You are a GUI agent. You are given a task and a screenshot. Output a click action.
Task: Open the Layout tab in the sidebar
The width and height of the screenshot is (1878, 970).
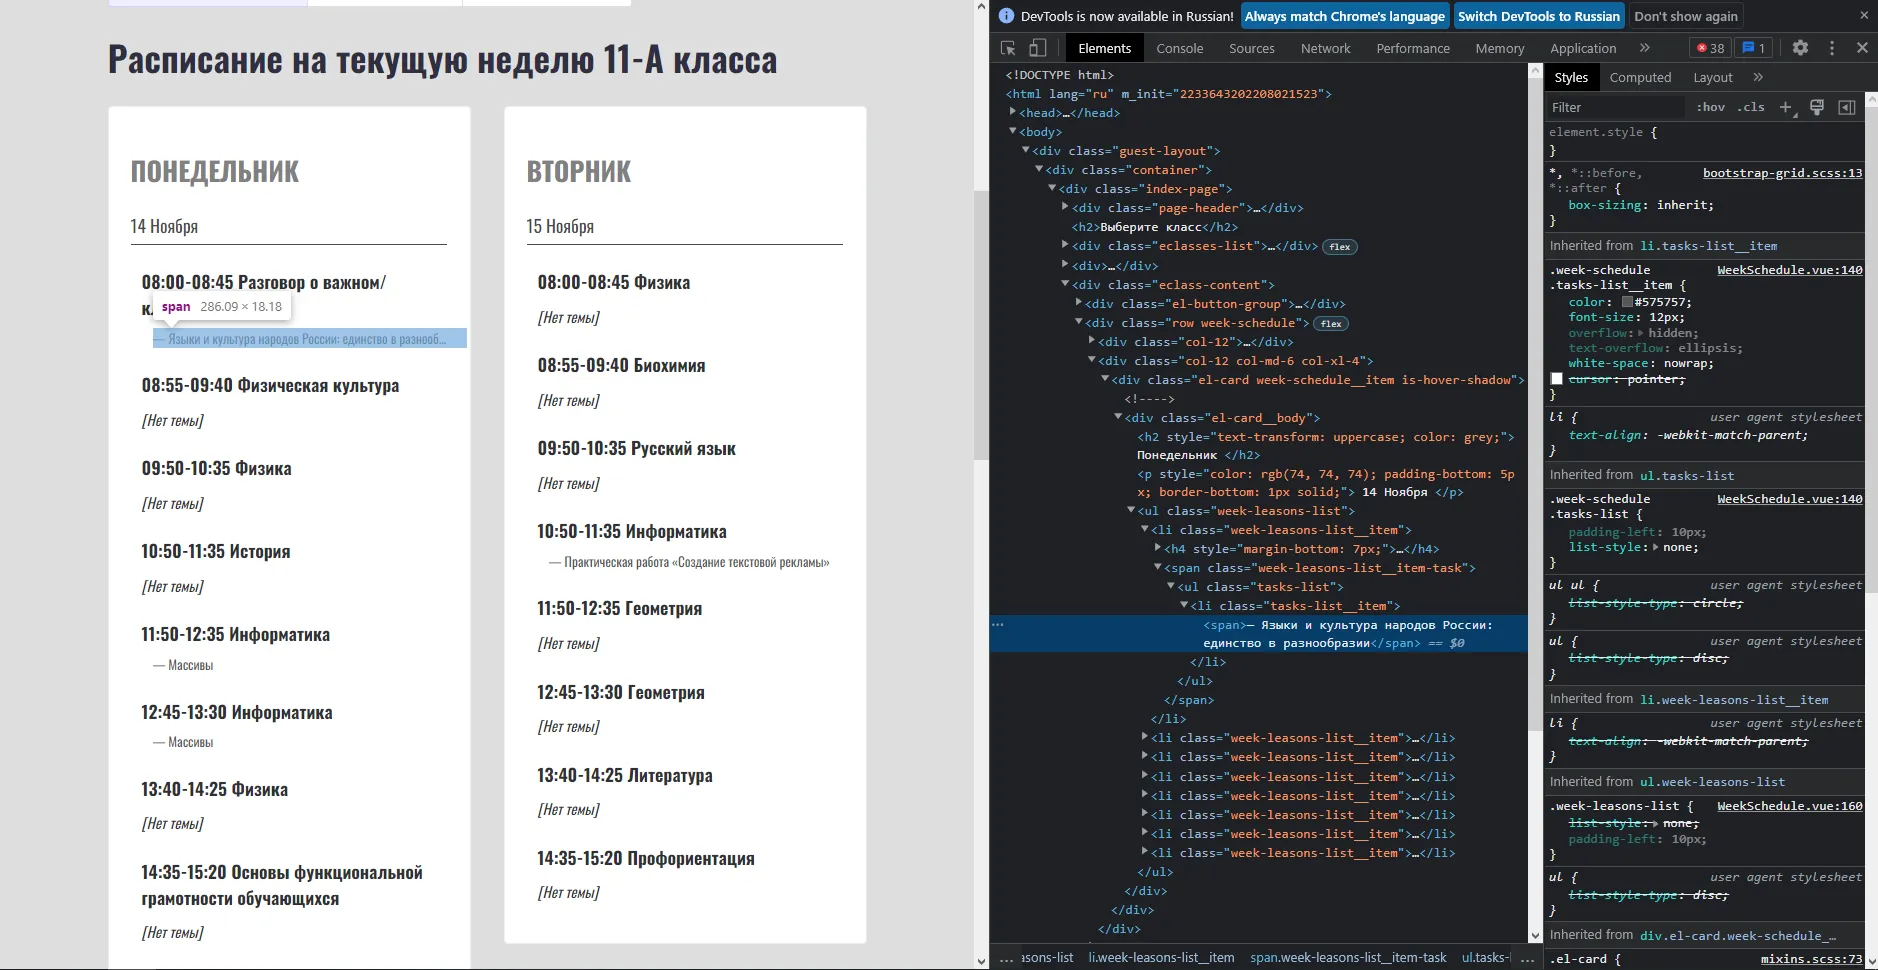click(x=1713, y=77)
